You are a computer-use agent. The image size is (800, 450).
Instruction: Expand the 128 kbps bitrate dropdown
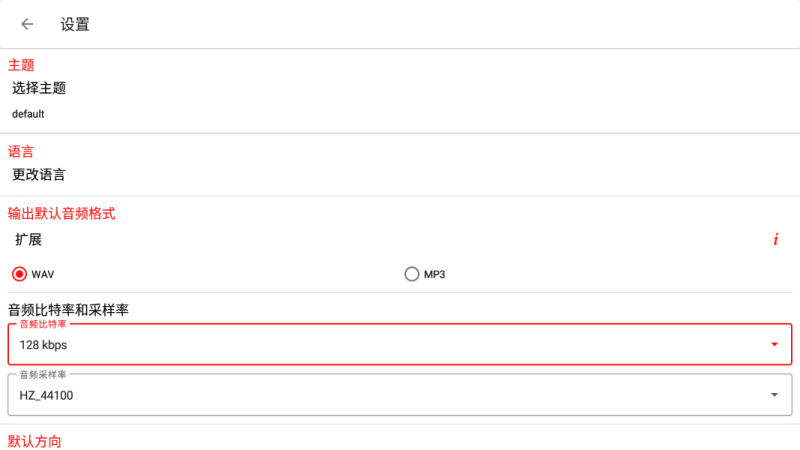click(400, 344)
